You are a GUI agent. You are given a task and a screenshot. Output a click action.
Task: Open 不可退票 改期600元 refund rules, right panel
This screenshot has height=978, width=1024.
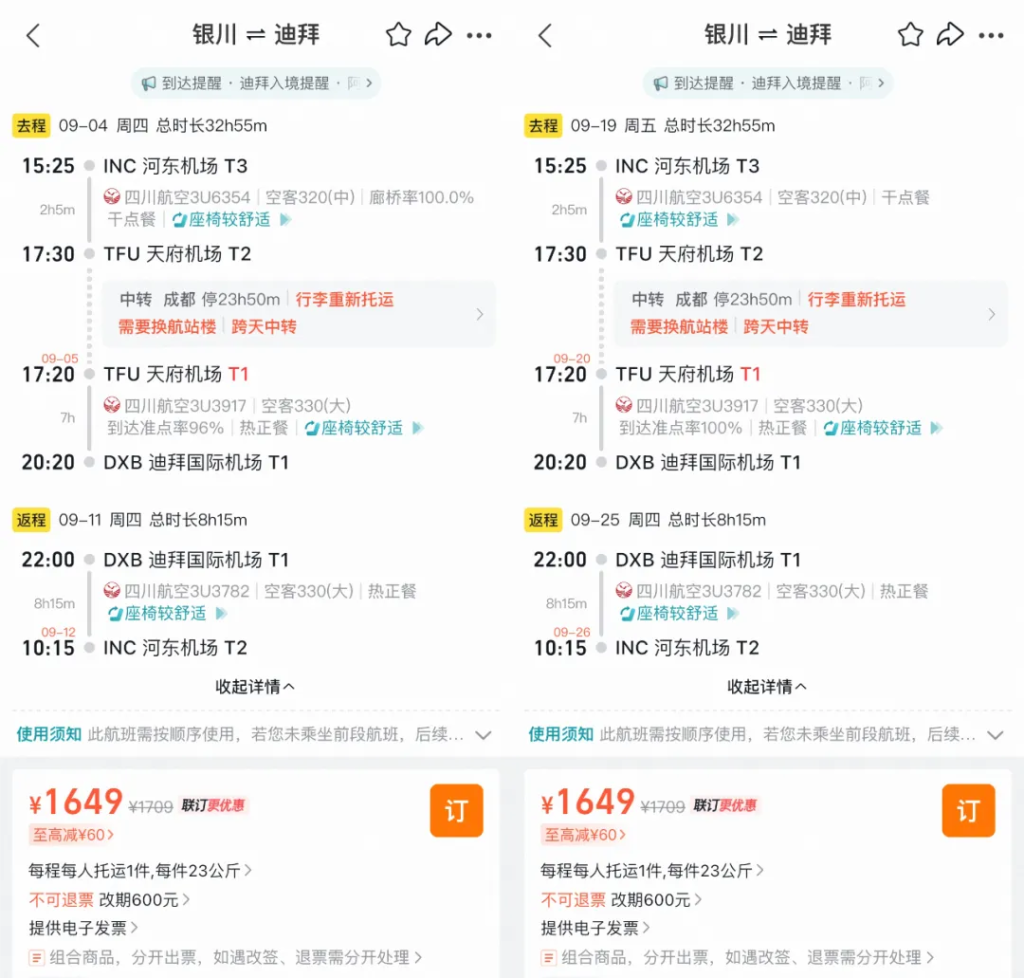pos(622,900)
